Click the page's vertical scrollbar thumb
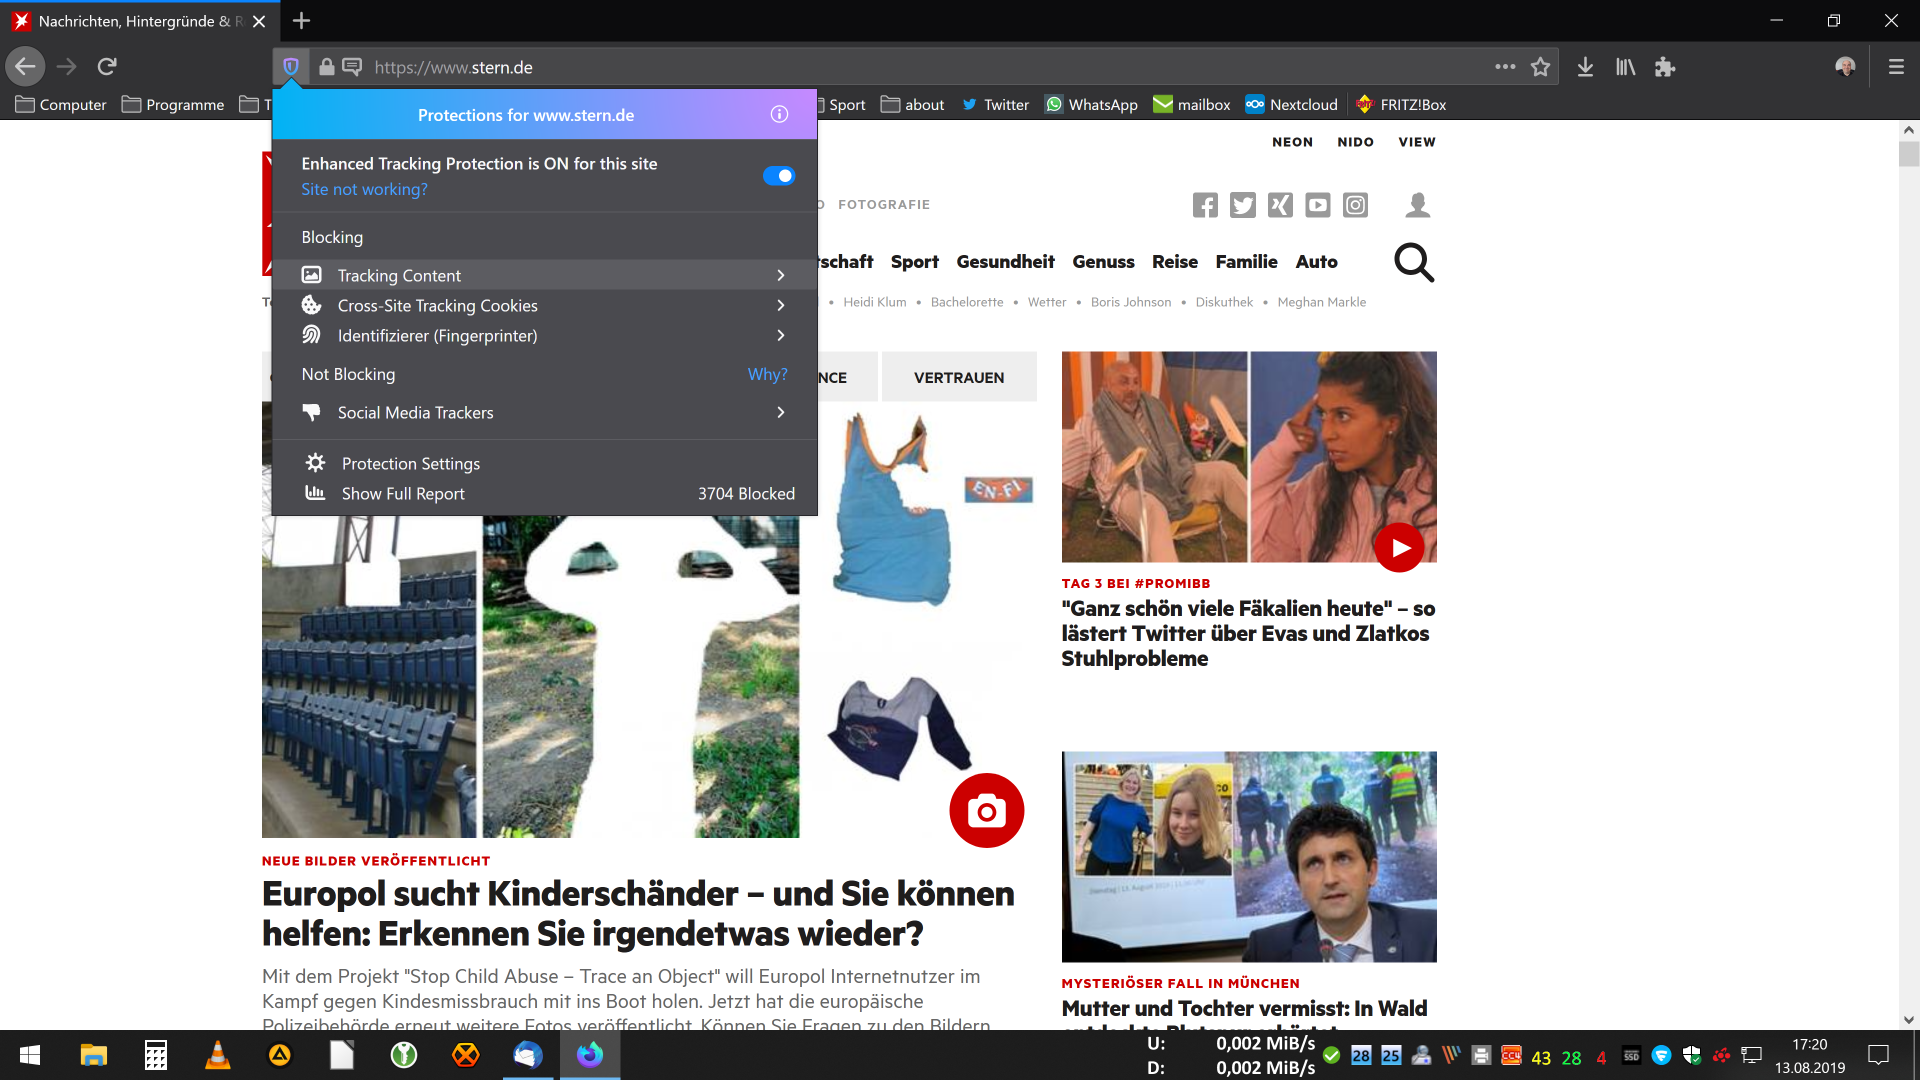Screen dimensions: 1920x1080 [1909, 155]
